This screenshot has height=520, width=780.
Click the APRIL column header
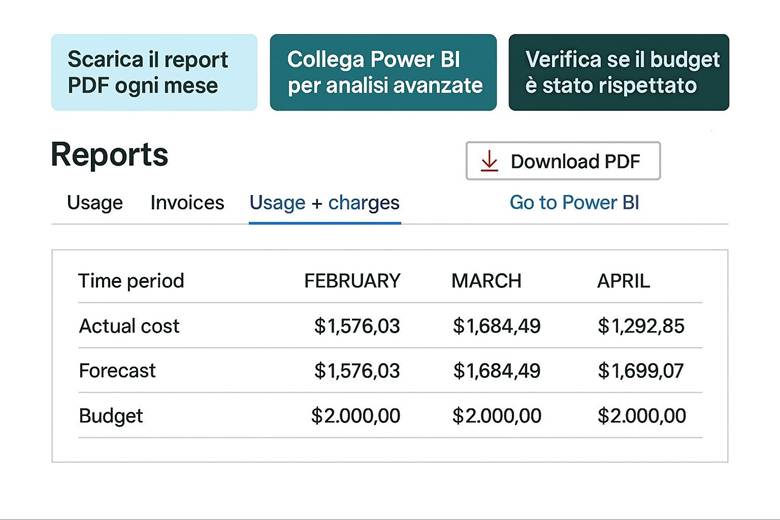[623, 281]
